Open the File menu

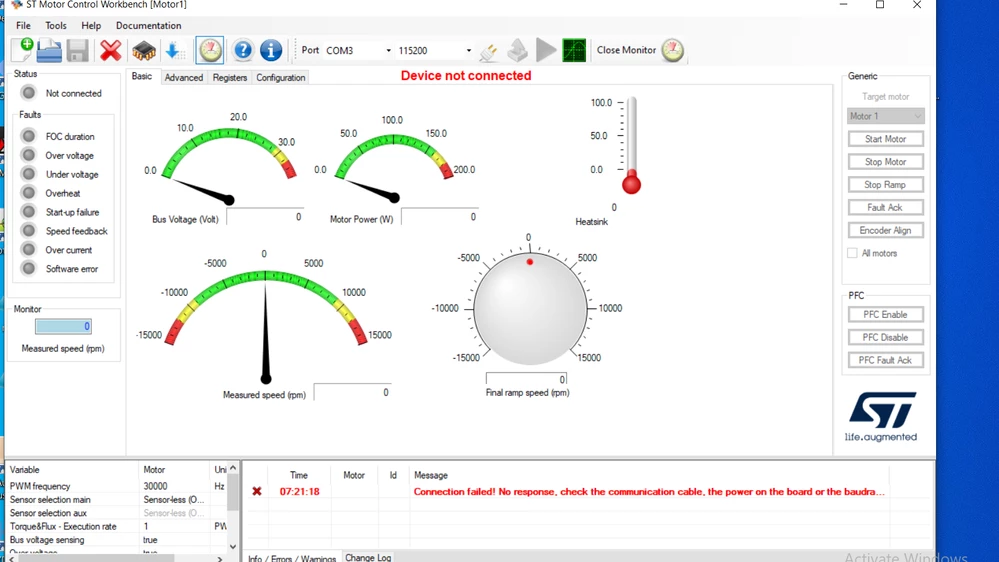point(24,25)
